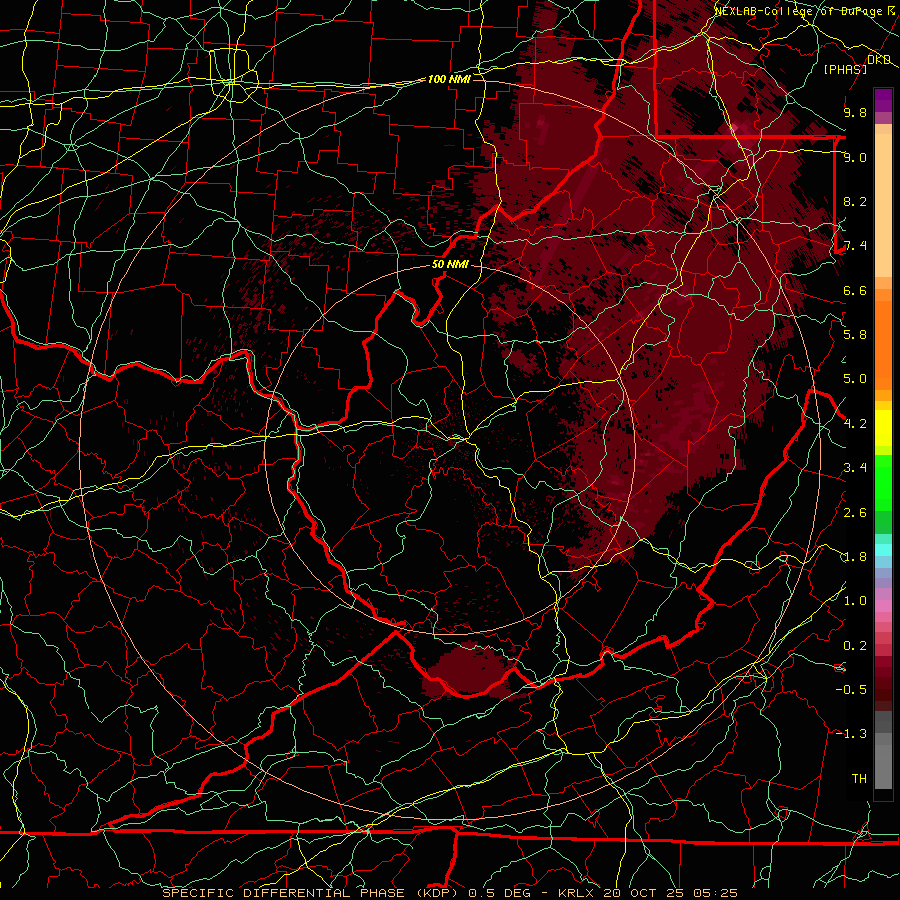Click the TH legend label

[x=859, y=779]
